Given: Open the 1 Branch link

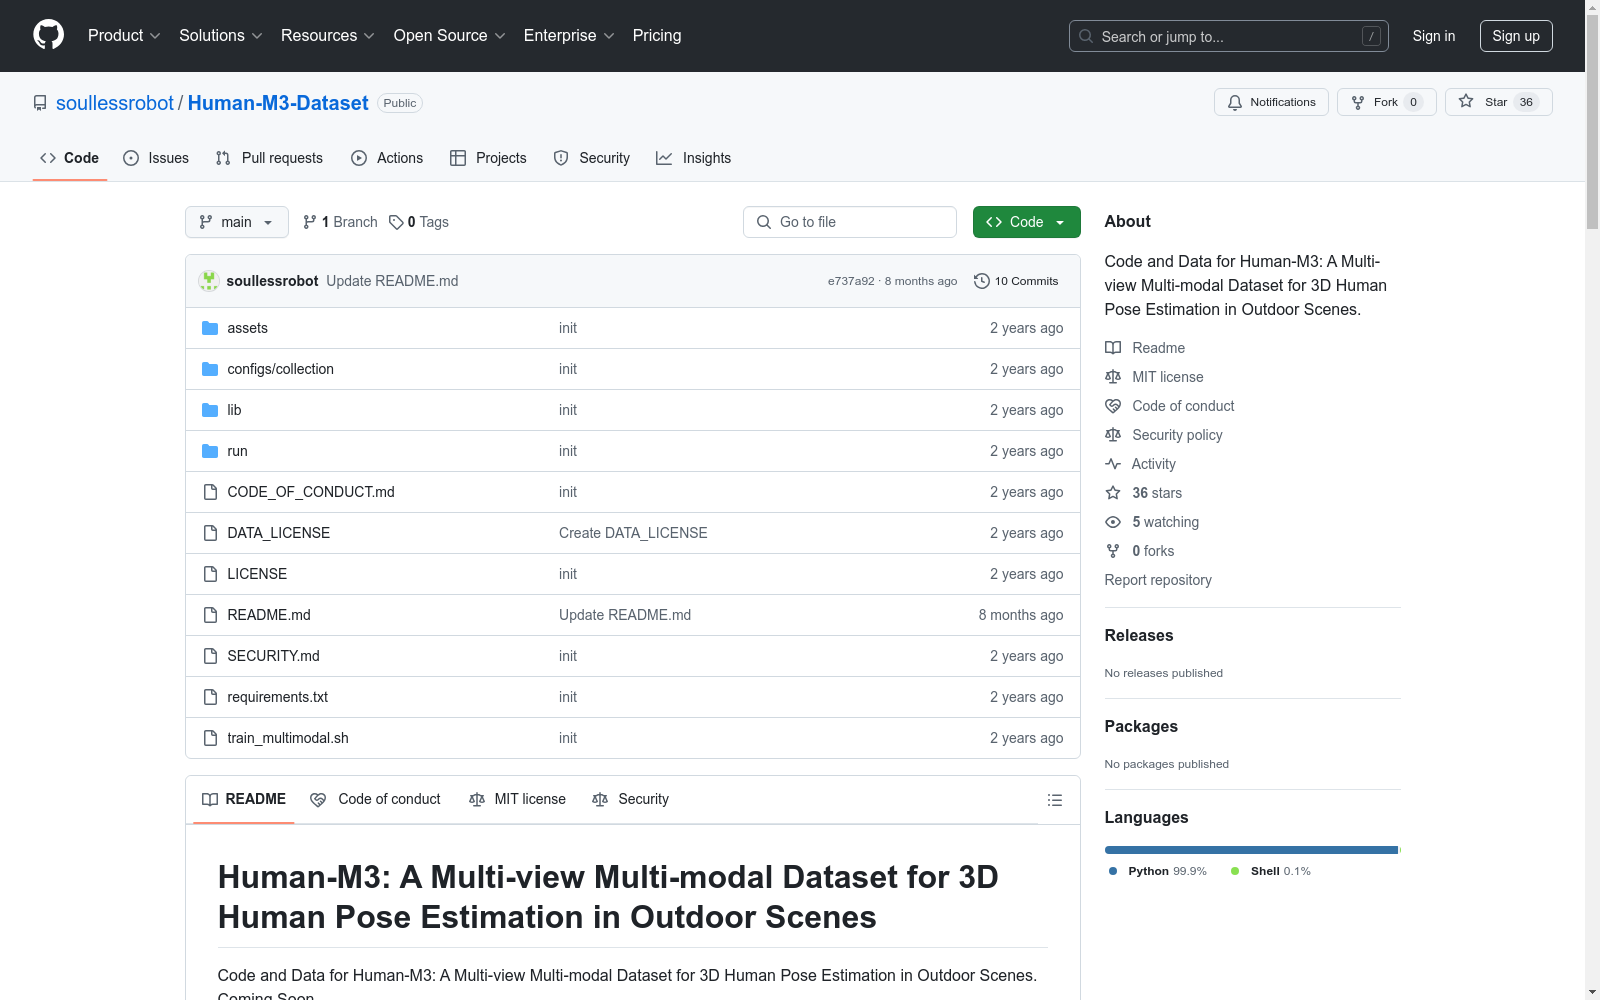Looking at the screenshot, I should (340, 222).
